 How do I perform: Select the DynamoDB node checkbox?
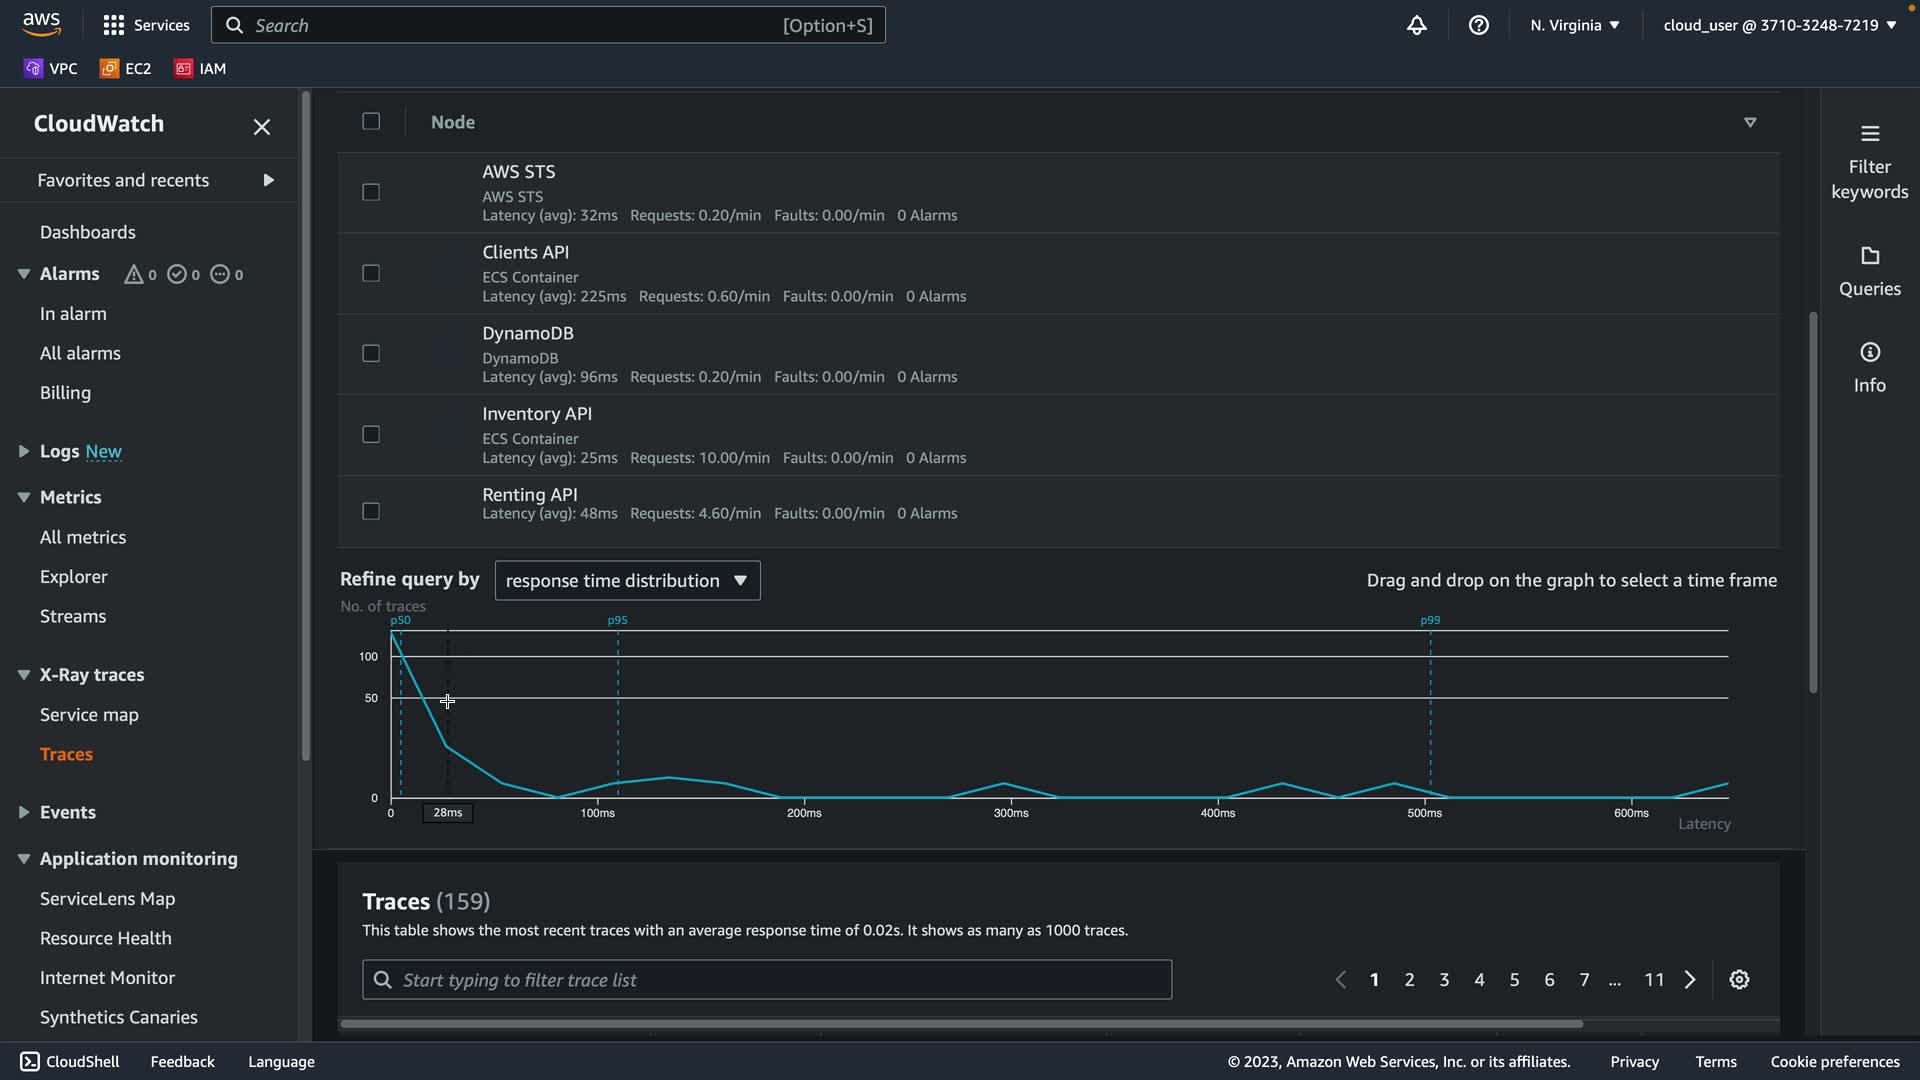[x=371, y=353]
